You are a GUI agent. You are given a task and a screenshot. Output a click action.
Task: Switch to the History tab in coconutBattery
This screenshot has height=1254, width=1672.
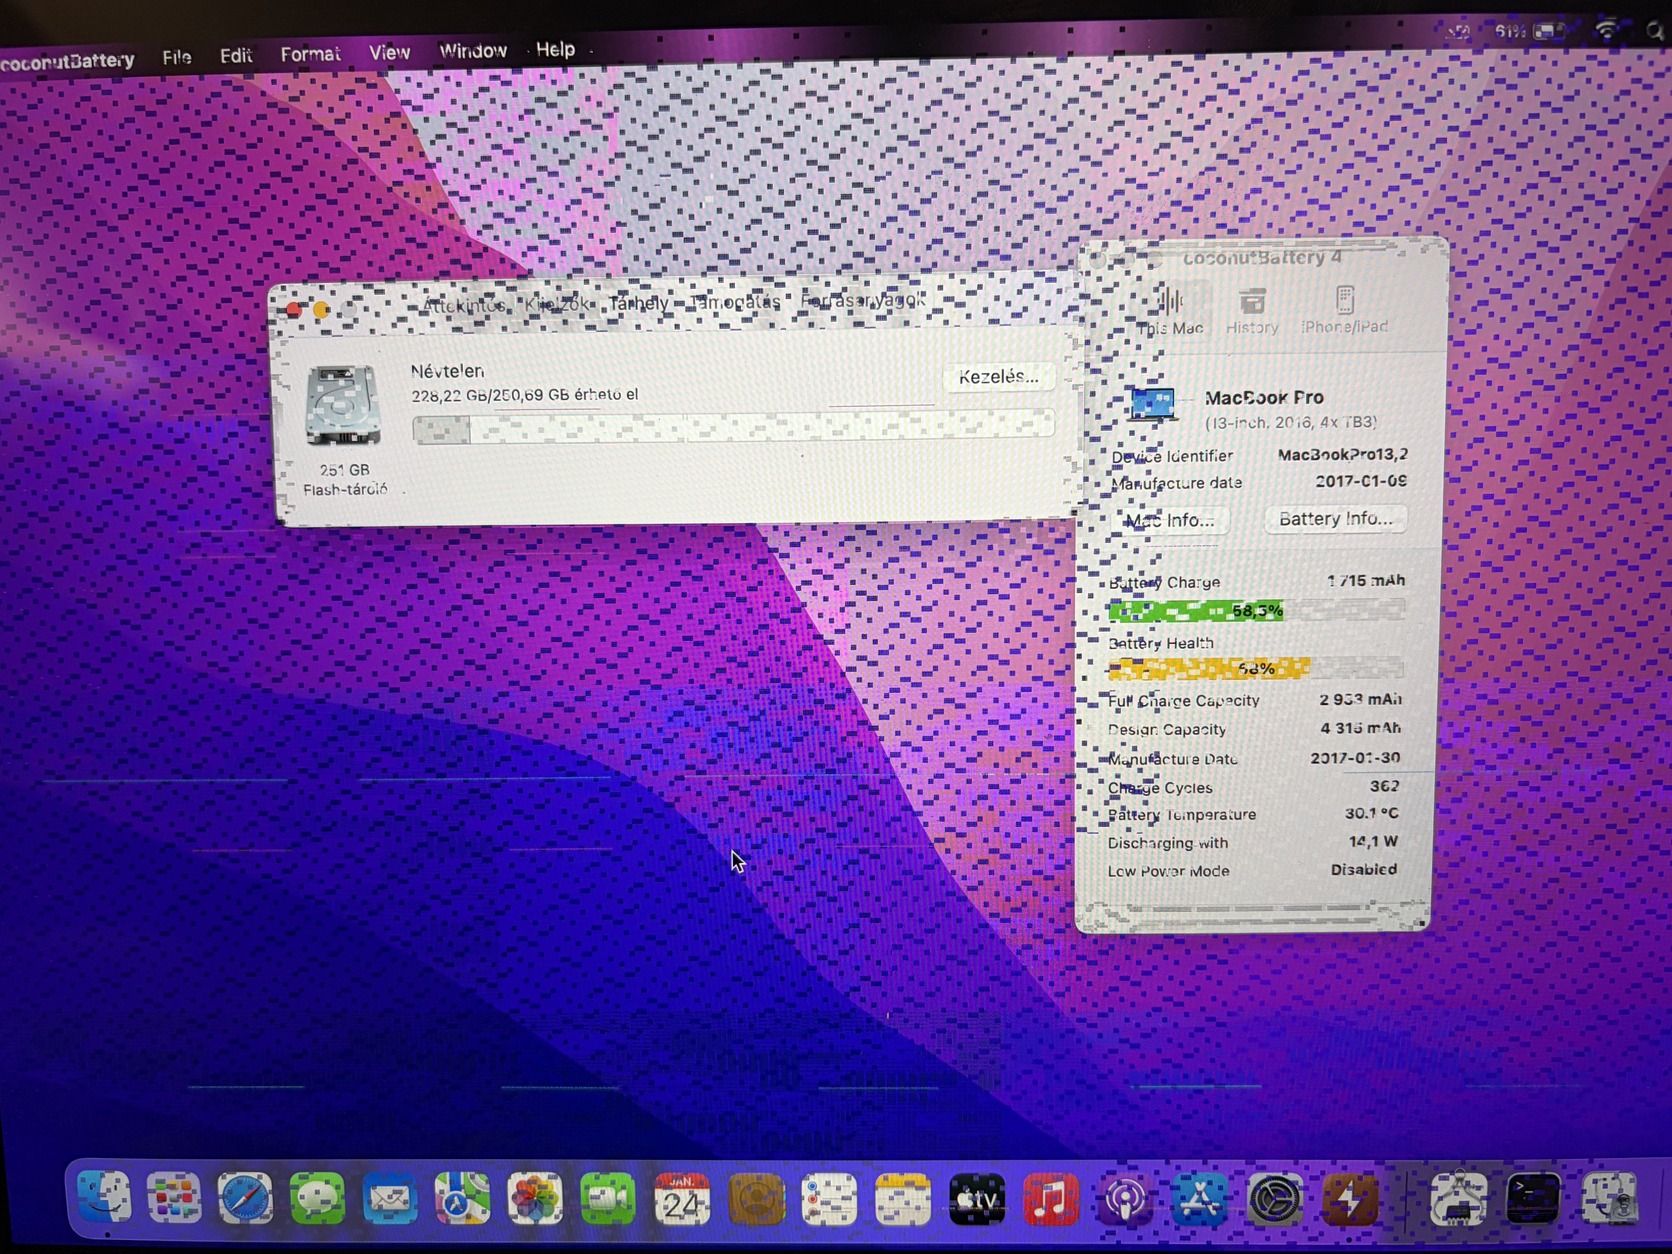1252,310
